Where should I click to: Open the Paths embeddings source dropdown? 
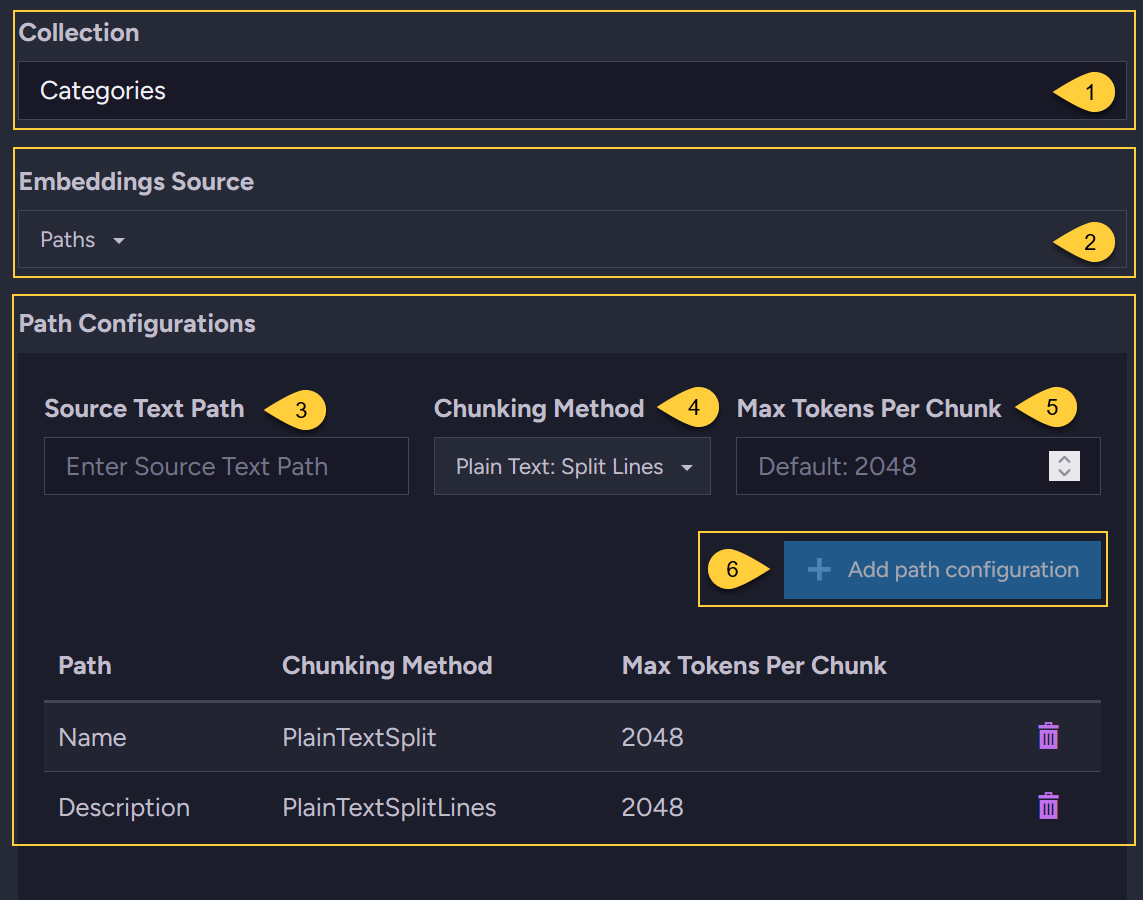coord(572,240)
